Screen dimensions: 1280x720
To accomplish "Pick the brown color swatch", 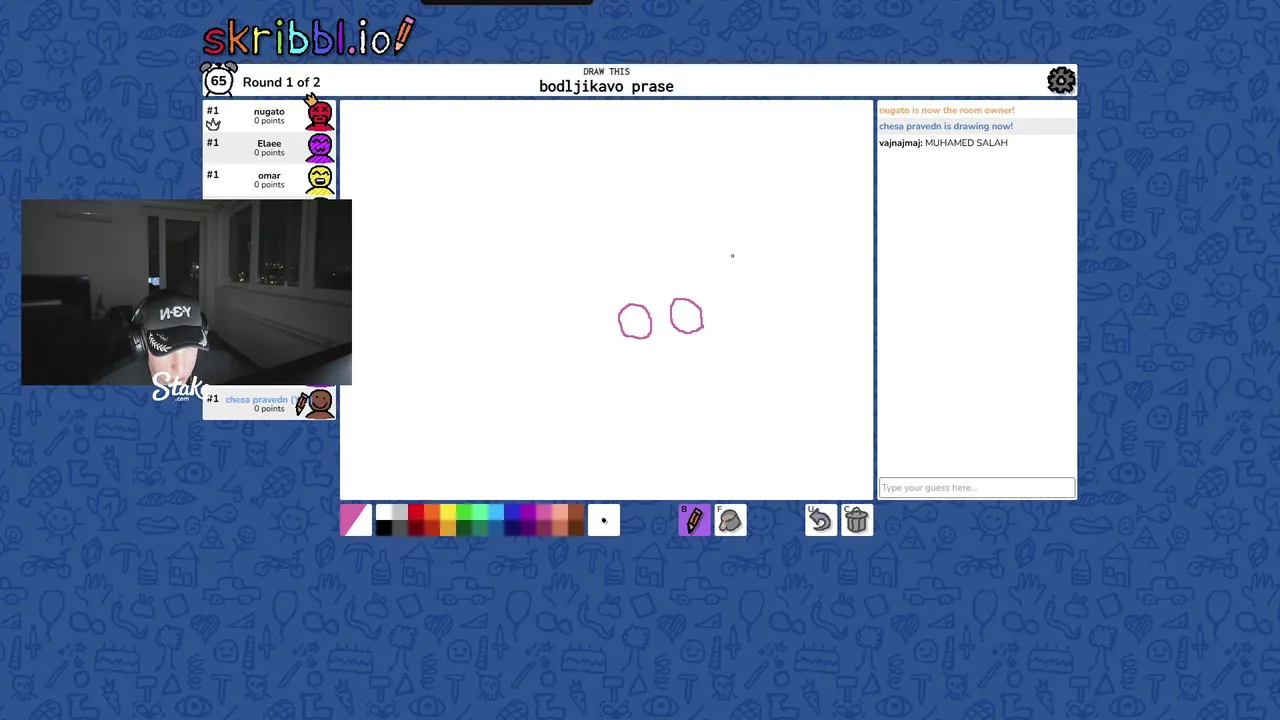I will coord(576,512).
